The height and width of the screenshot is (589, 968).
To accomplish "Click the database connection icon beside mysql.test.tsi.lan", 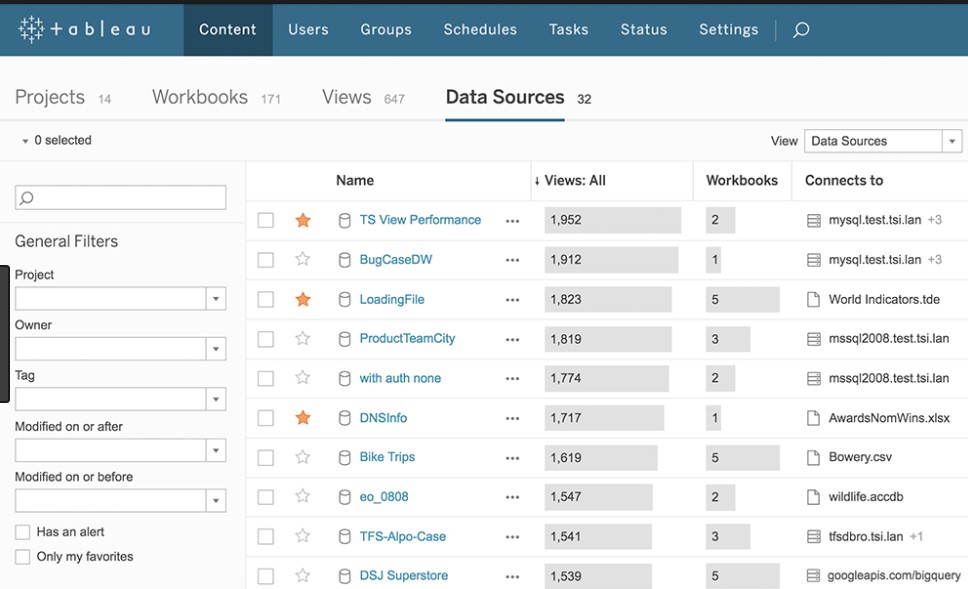I will pos(813,220).
